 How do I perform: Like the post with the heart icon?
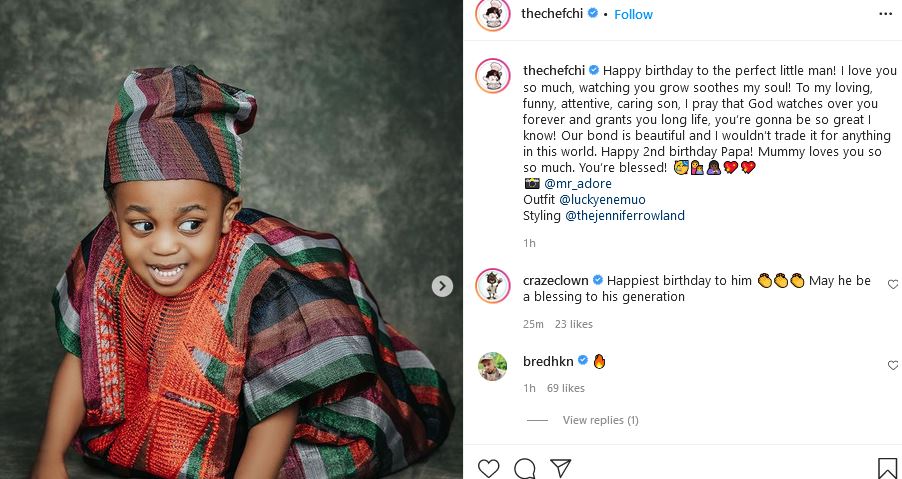pyautogui.click(x=488, y=468)
